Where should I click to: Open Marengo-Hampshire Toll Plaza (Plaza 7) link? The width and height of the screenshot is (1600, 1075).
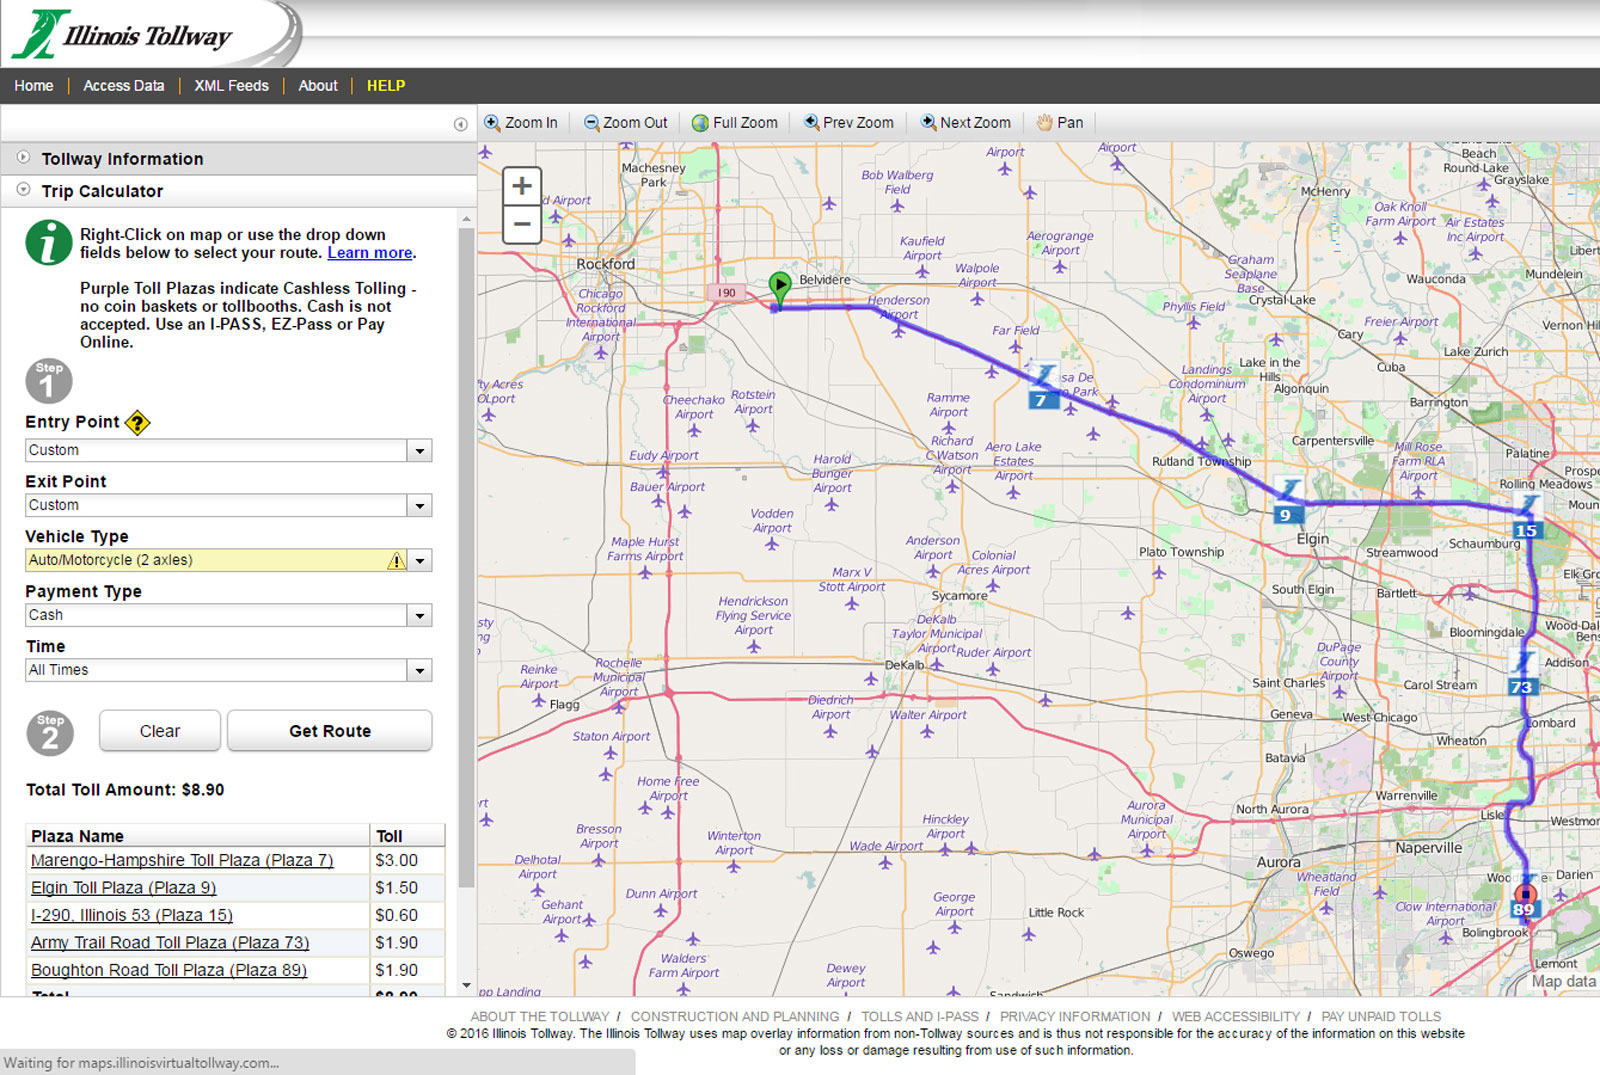(182, 861)
